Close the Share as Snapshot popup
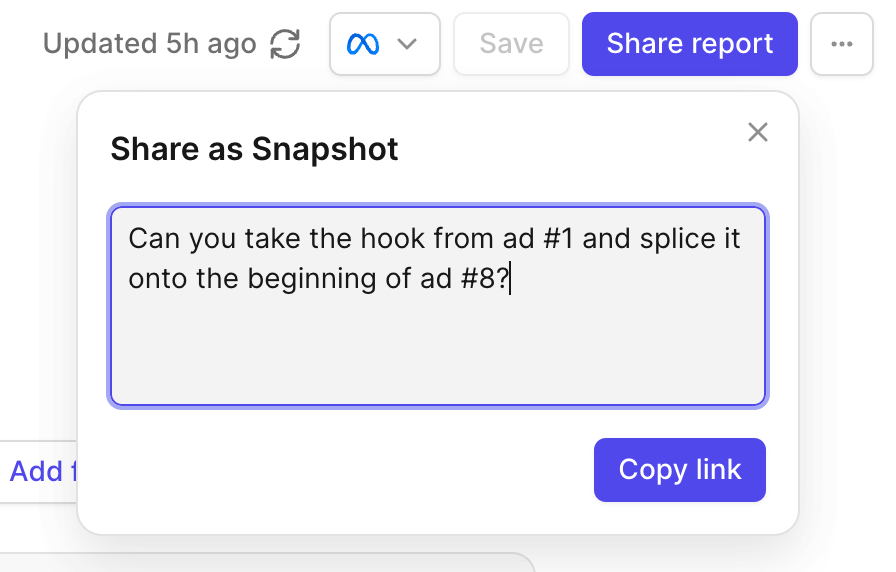The height and width of the screenshot is (572, 896). pyautogui.click(x=758, y=132)
